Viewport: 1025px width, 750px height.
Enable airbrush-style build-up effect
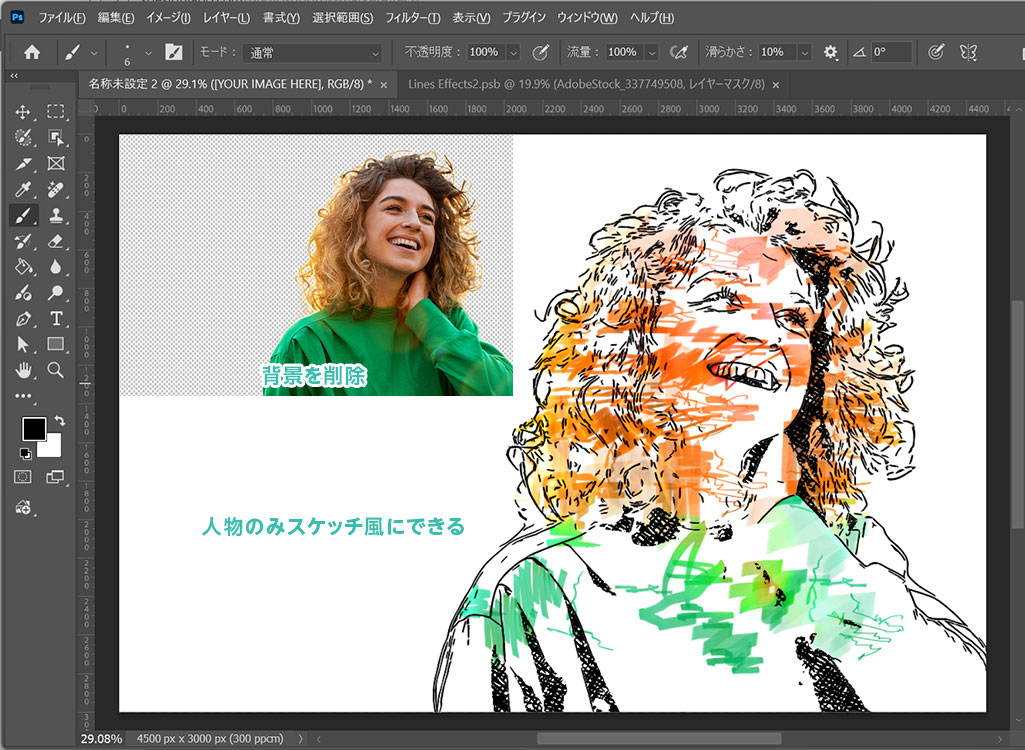[x=679, y=52]
